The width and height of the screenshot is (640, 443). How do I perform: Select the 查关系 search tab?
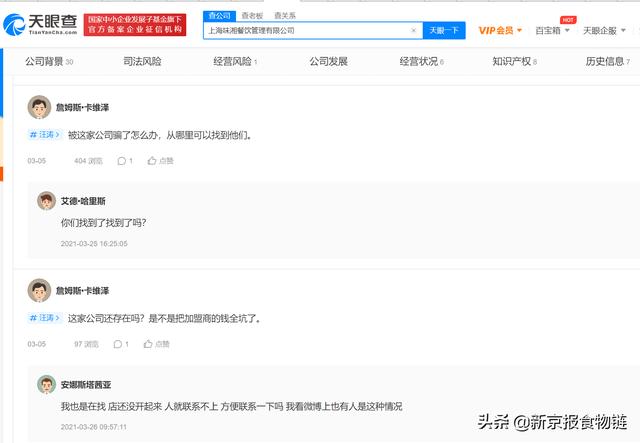(x=285, y=16)
